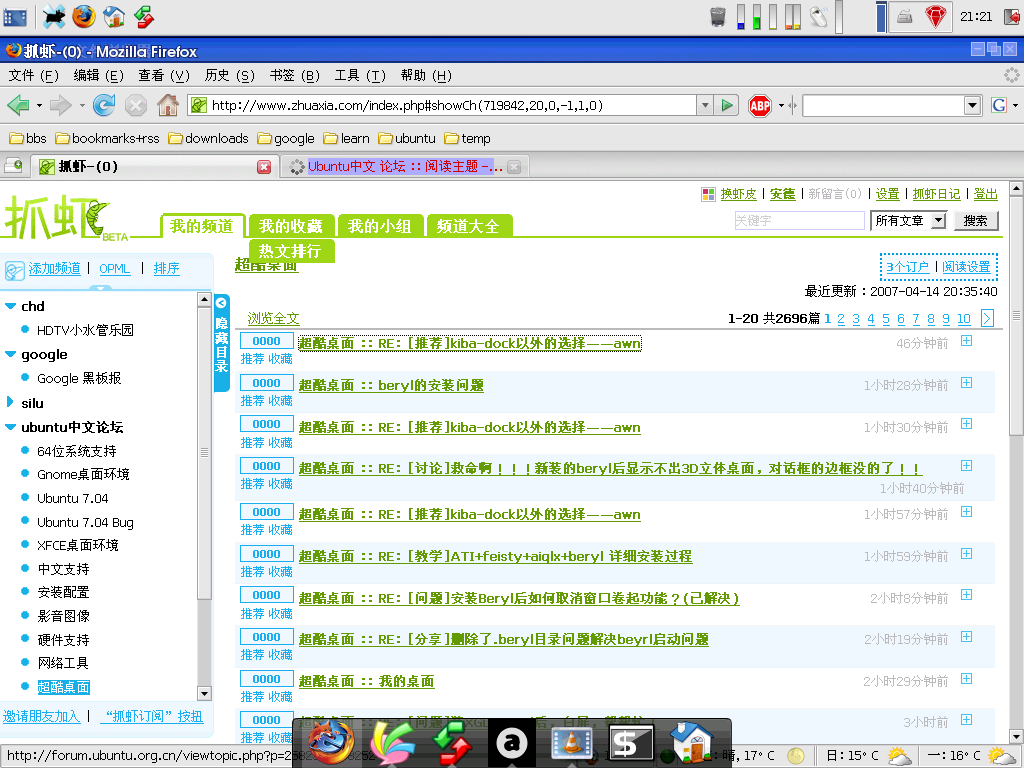Click the channel list scrollbar up arrow
This screenshot has width=1024, height=768.
(204, 300)
